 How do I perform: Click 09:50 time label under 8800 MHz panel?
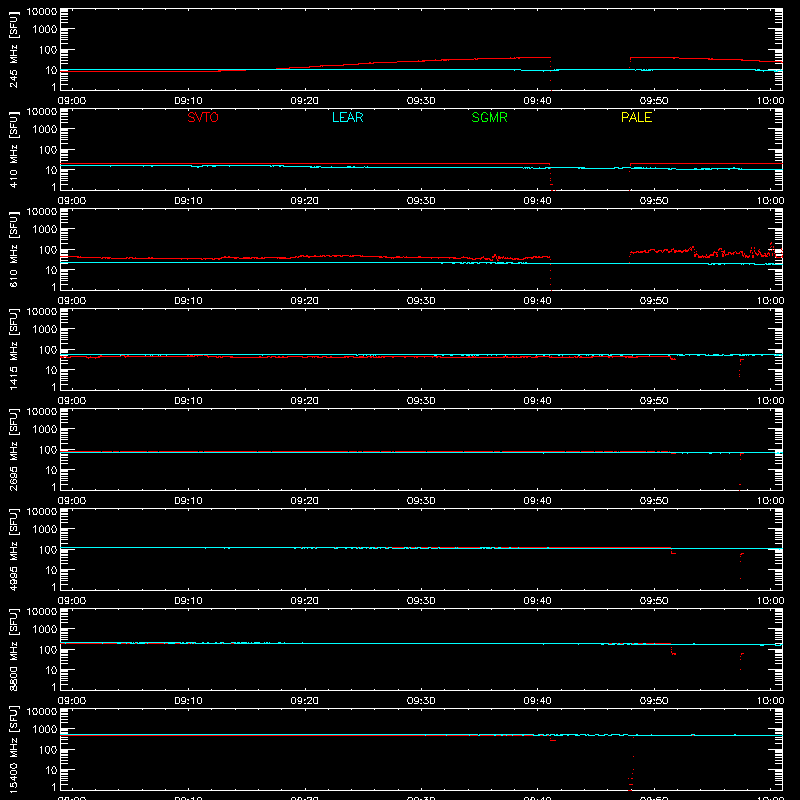click(654, 701)
